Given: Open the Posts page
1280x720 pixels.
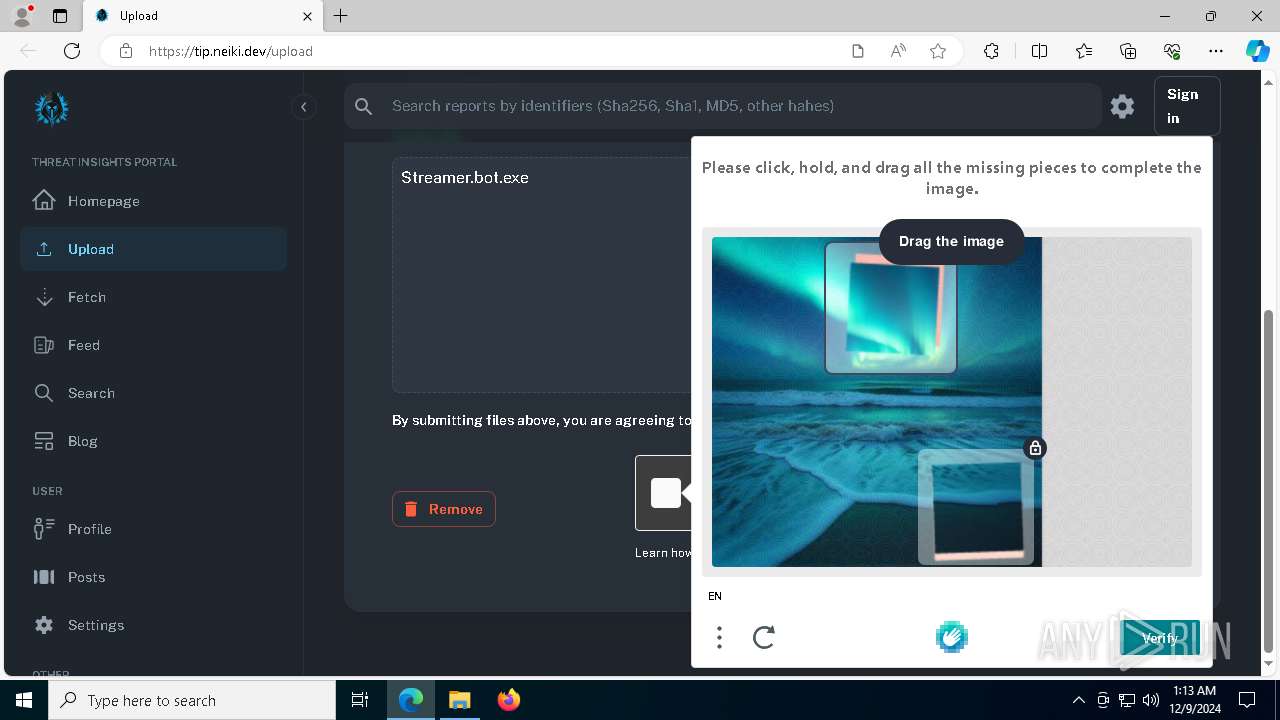Looking at the screenshot, I should coord(153,577).
